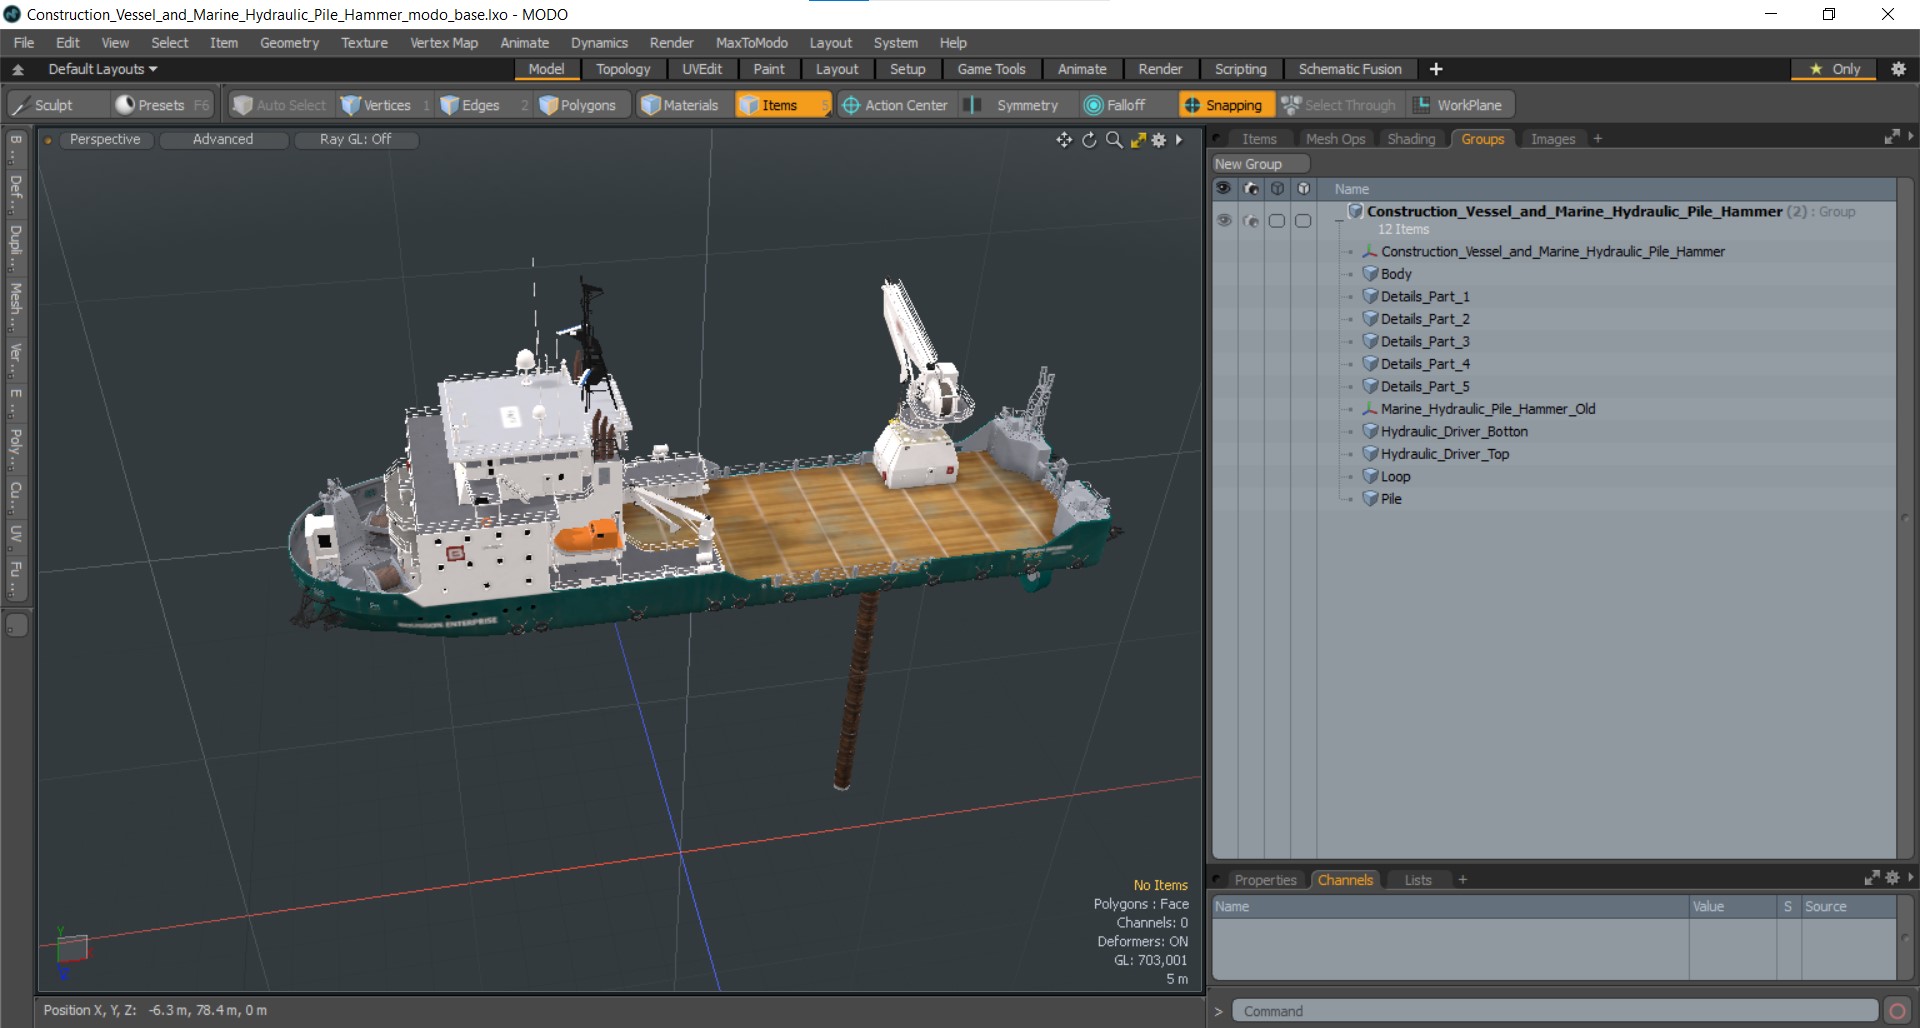Open viewport settings gear
This screenshot has height=1028, width=1920.
(1159, 140)
